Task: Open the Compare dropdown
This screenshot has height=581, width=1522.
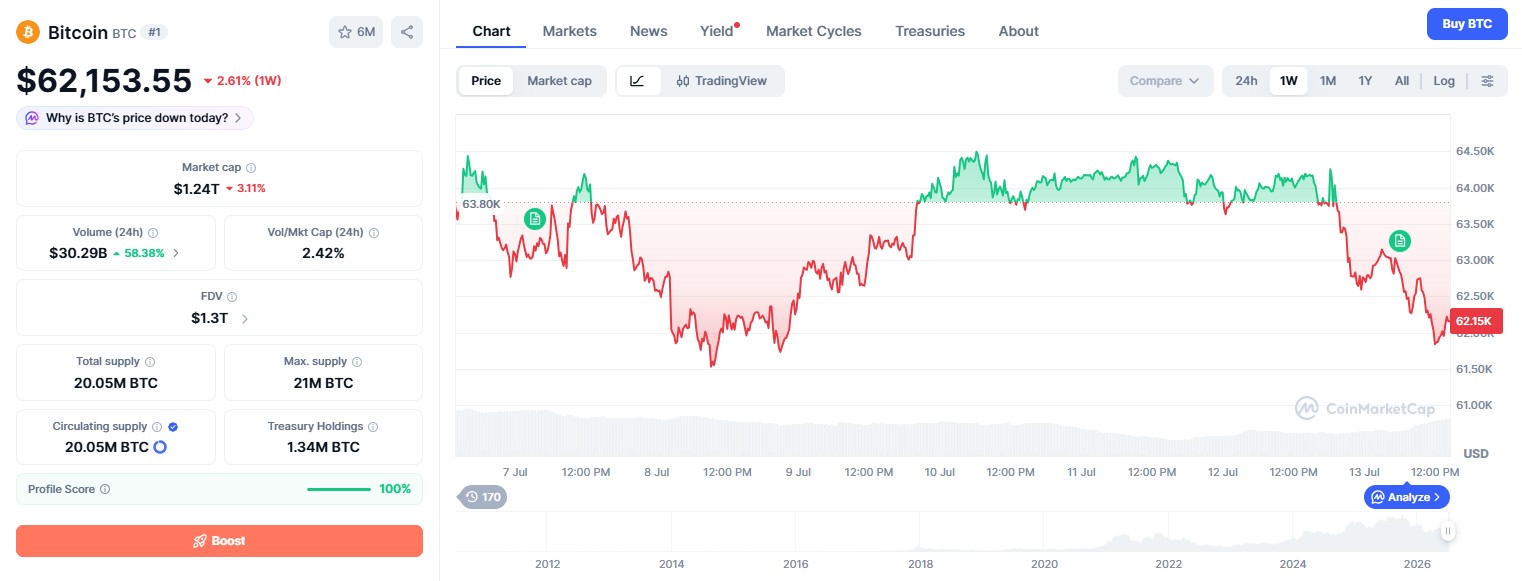Action: coord(1165,81)
